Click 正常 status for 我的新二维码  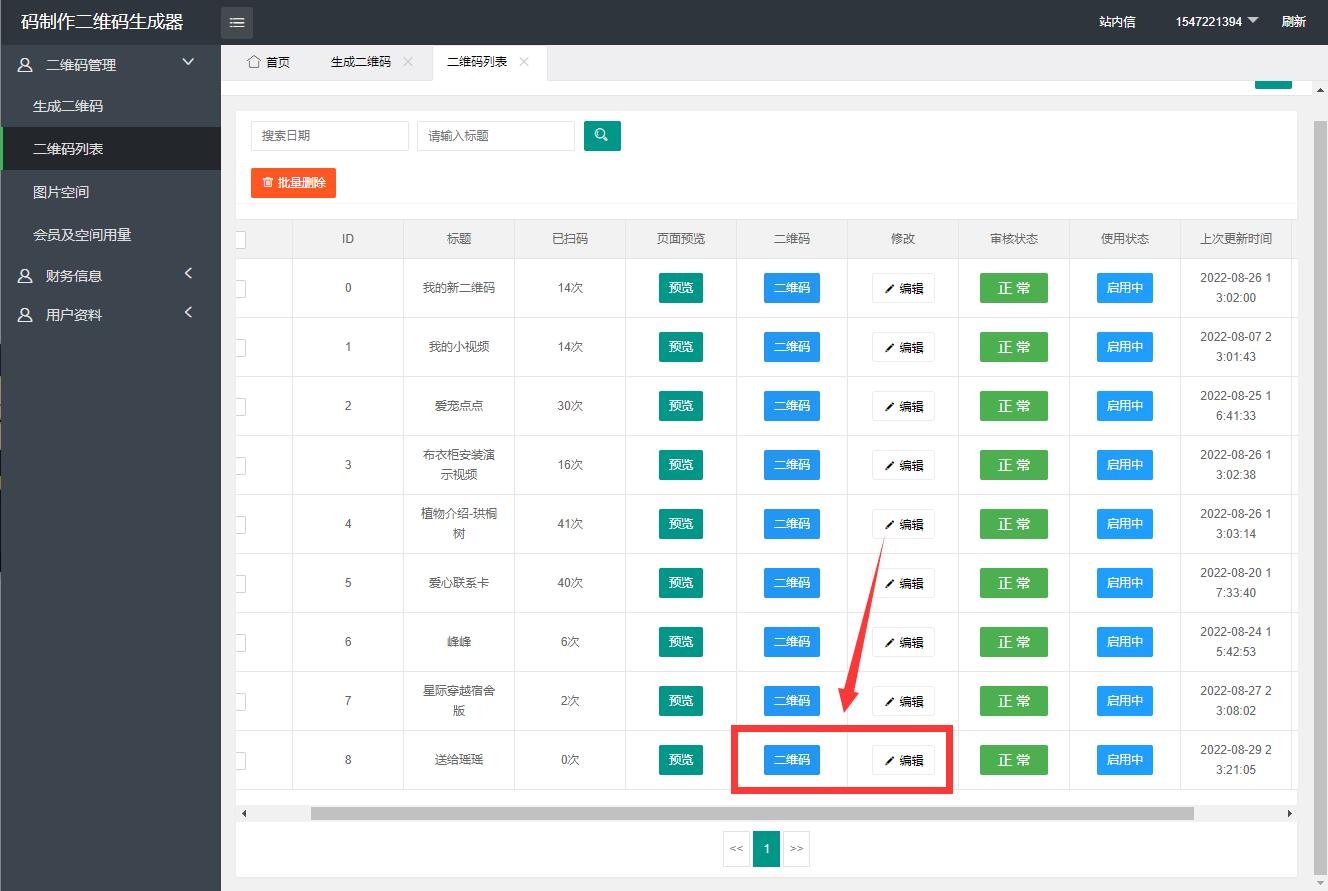point(1014,288)
